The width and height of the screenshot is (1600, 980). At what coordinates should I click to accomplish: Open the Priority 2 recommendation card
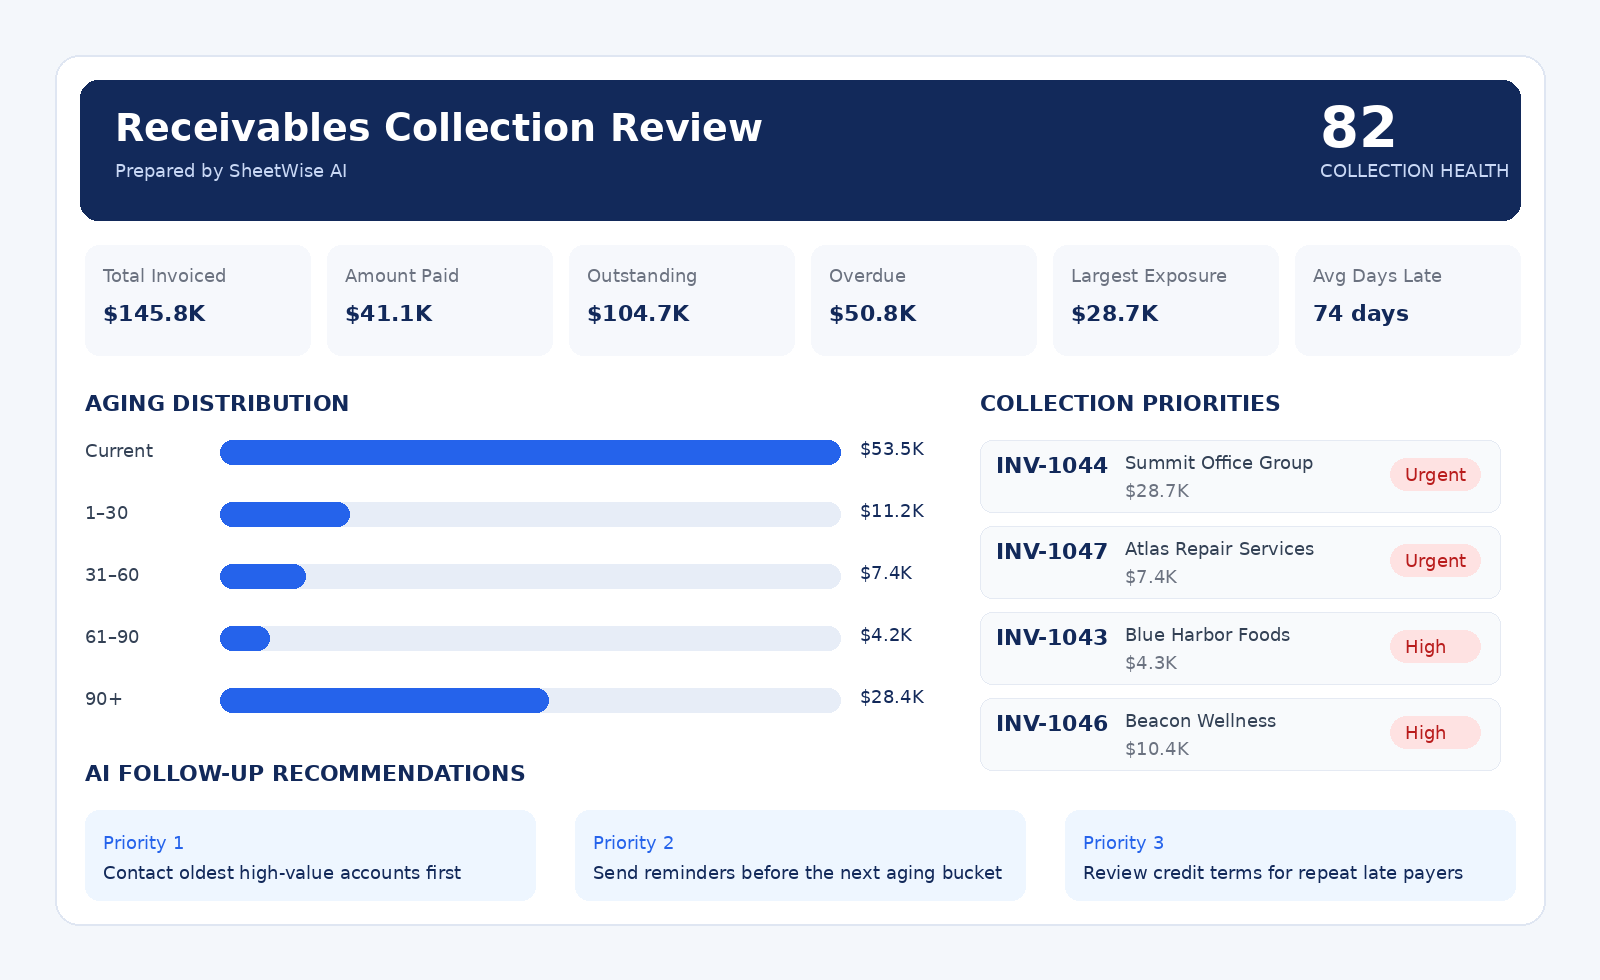point(800,855)
